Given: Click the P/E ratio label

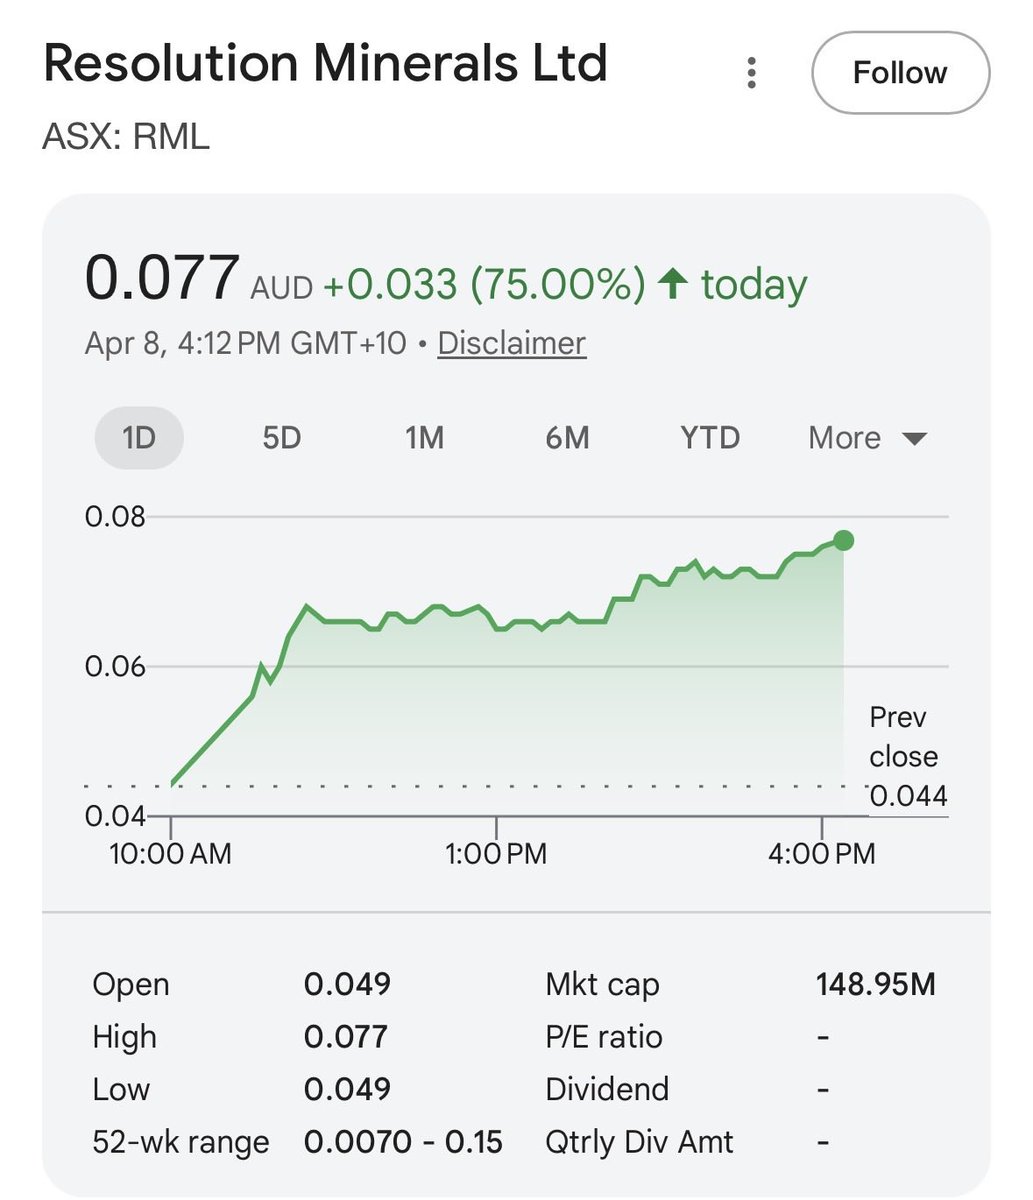Looking at the screenshot, I should click(x=604, y=1037).
